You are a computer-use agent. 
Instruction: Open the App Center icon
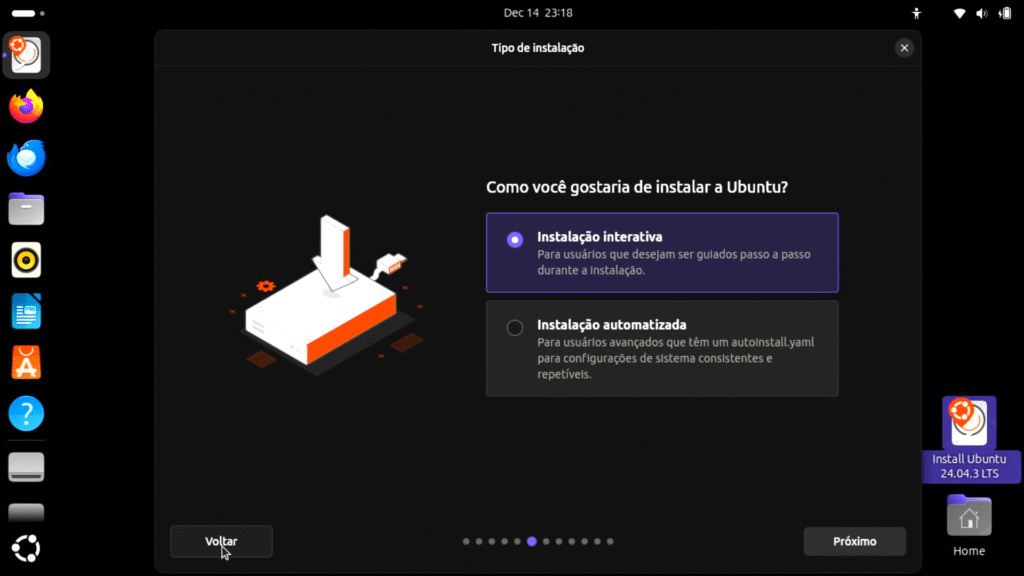click(26, 362)
